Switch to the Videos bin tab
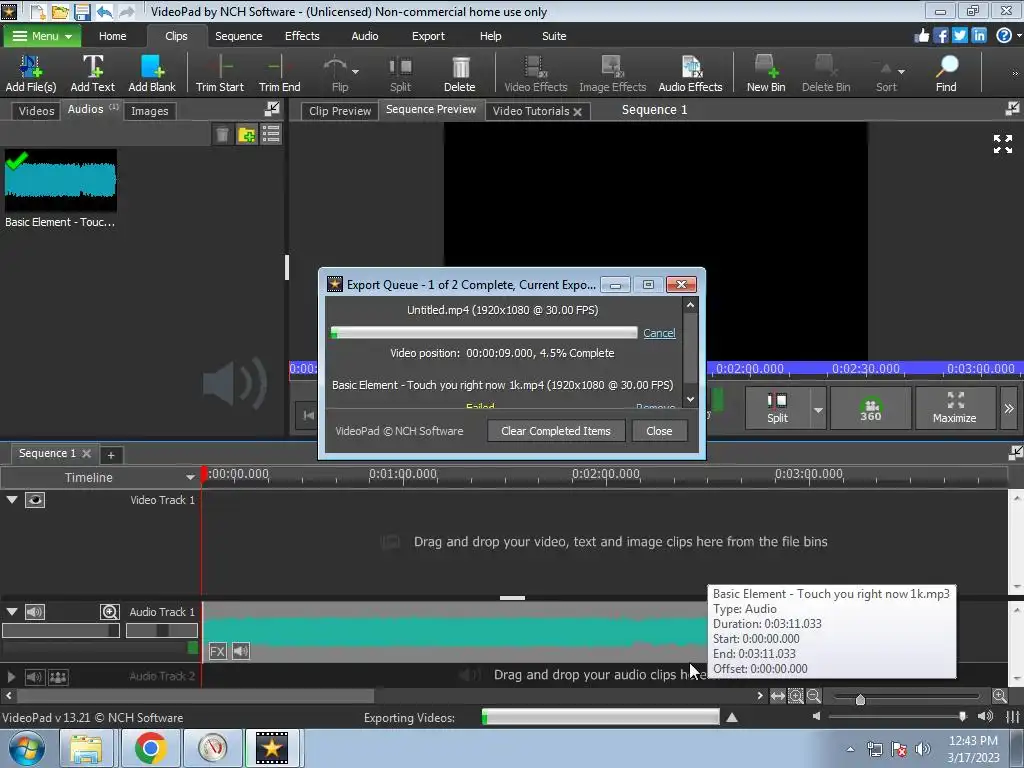 pos(36,111)
